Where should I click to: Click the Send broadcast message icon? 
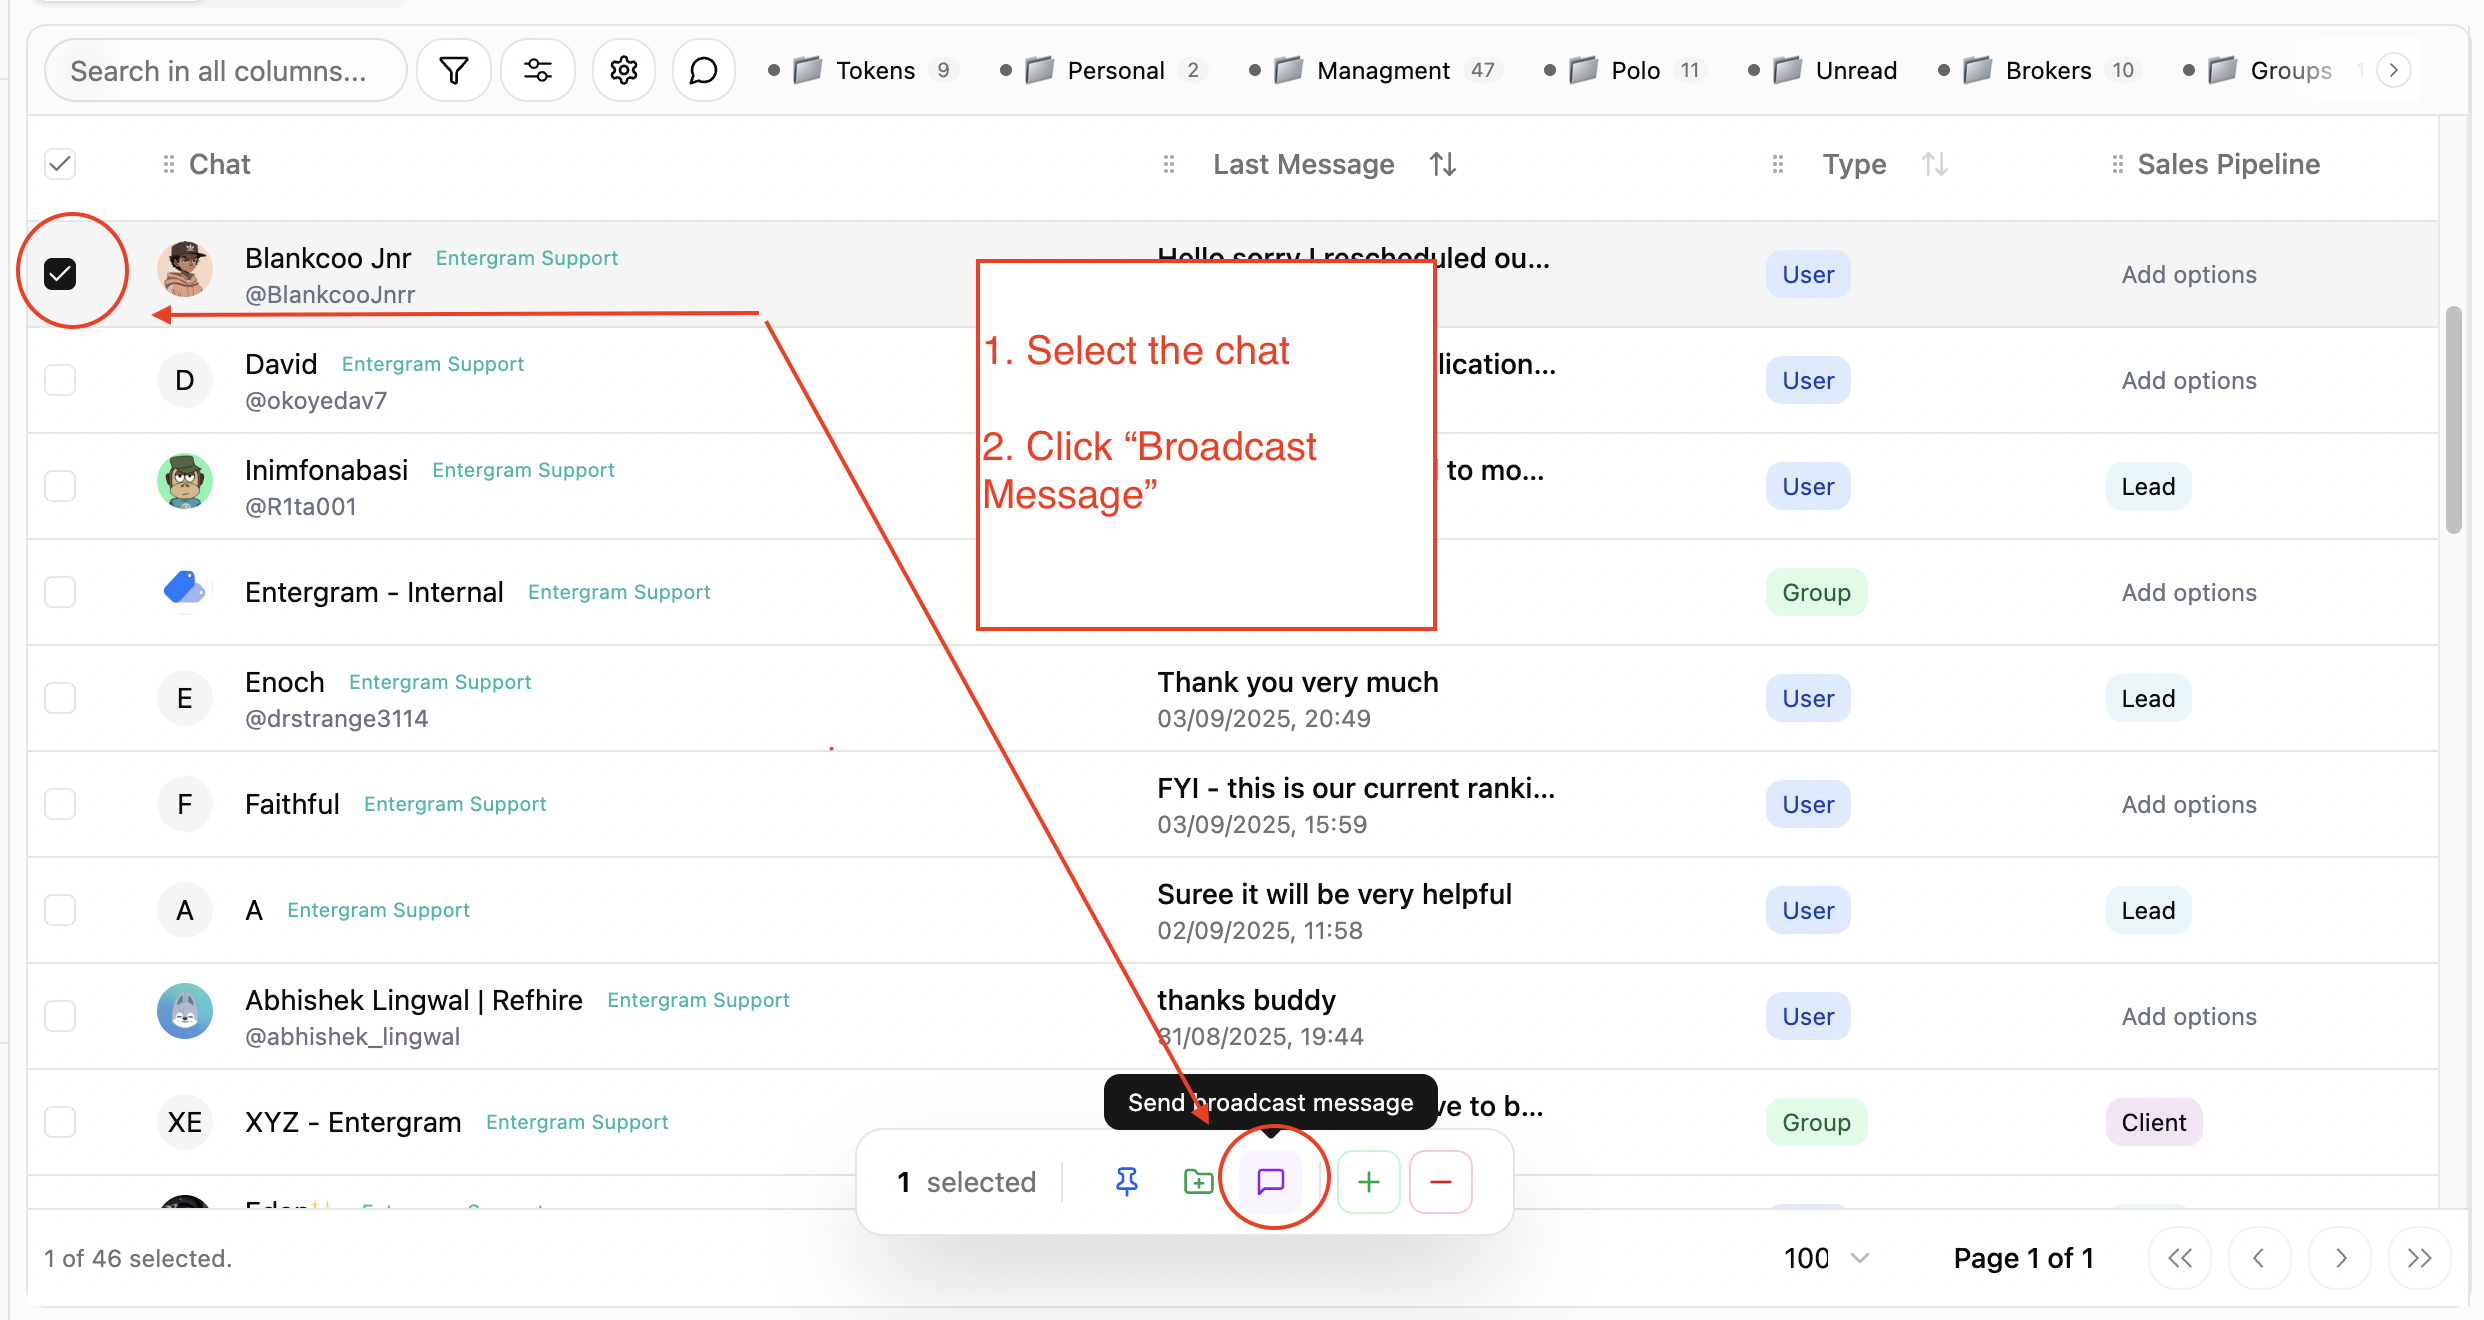pyautogui.click(x=1271, y=1181)
